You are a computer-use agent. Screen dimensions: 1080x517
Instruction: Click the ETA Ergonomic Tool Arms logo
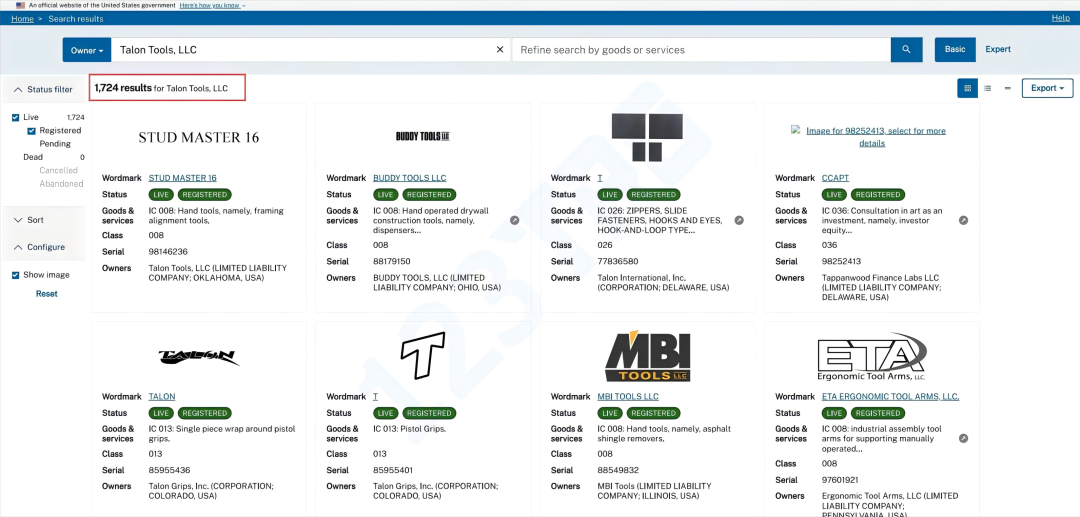(x=872, y=357)
